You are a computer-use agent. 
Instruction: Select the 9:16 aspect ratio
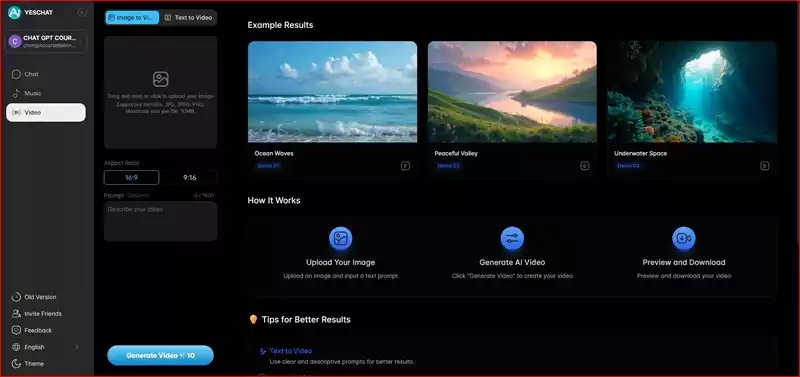click(x=190, y=178)
